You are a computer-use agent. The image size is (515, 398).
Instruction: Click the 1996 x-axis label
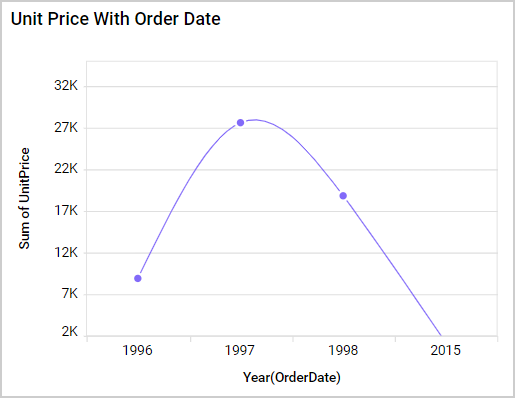coord(137,350)
